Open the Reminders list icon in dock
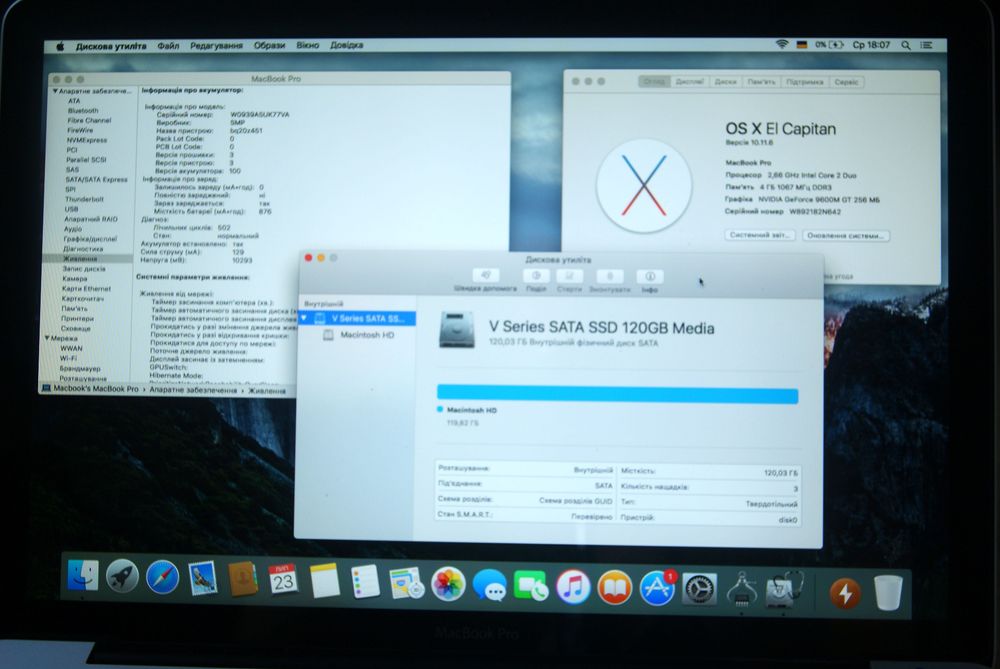Screen dimensions: 1000x669 pyautogui.click(x=365, y=582)
